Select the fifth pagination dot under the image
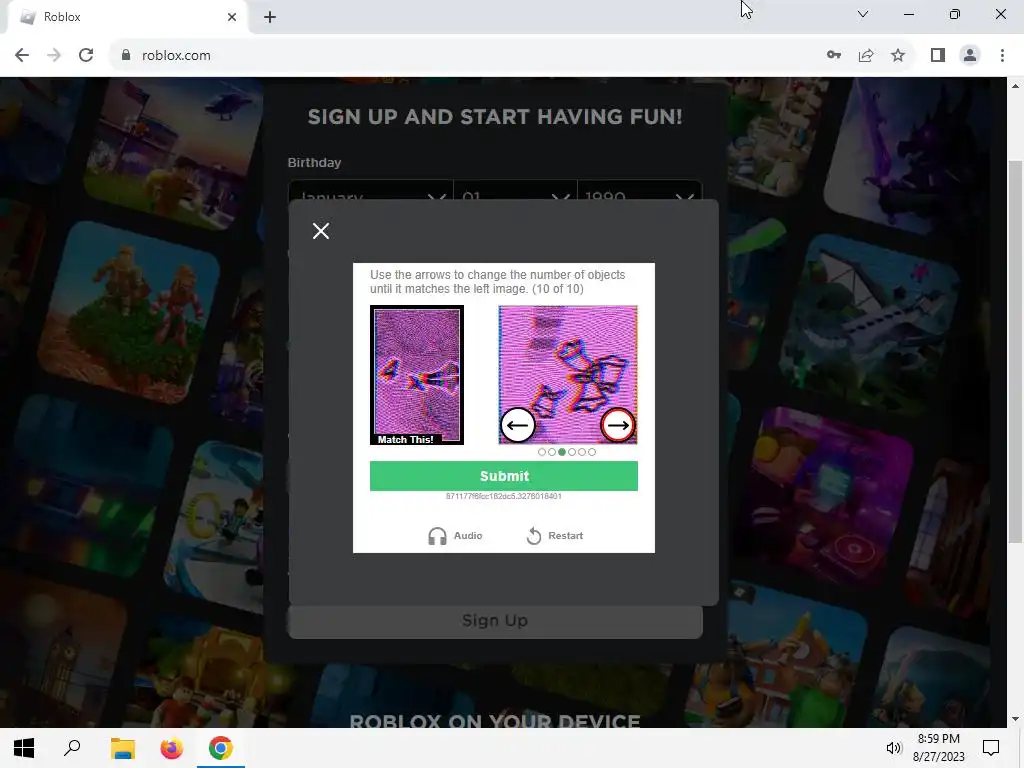Screen dimensions: 1024x768 pyautogui.click(x=582, y=452)
